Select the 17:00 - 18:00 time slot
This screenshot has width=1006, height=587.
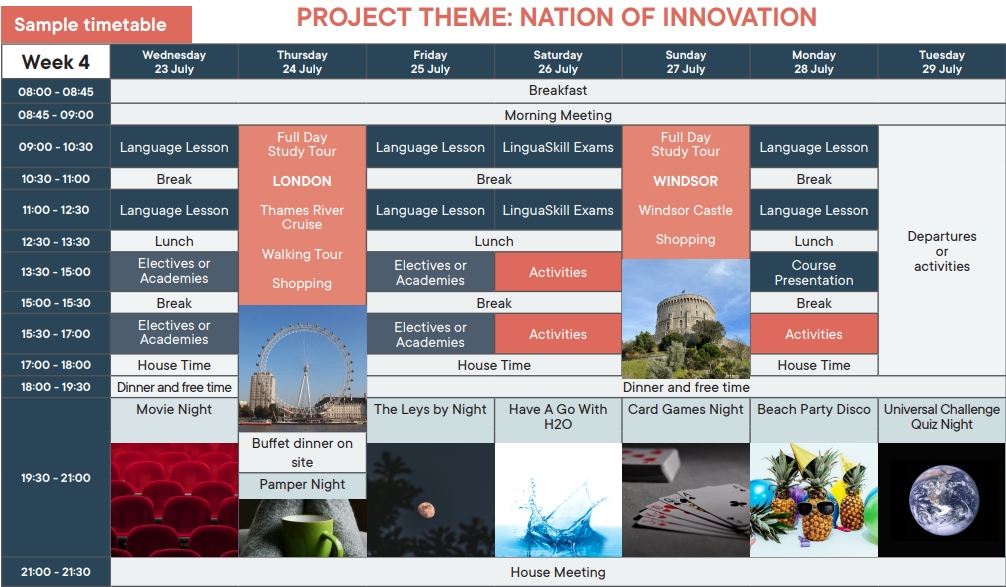point(56,364)
